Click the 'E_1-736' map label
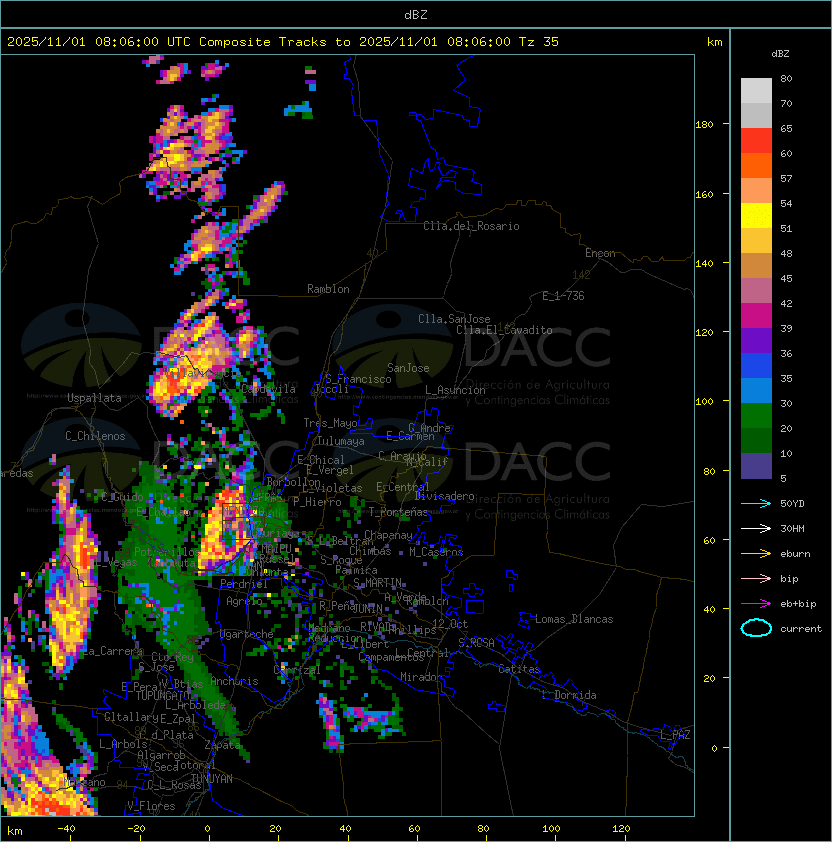The height and width of the screenshot is (842, 832). [563, 296]
